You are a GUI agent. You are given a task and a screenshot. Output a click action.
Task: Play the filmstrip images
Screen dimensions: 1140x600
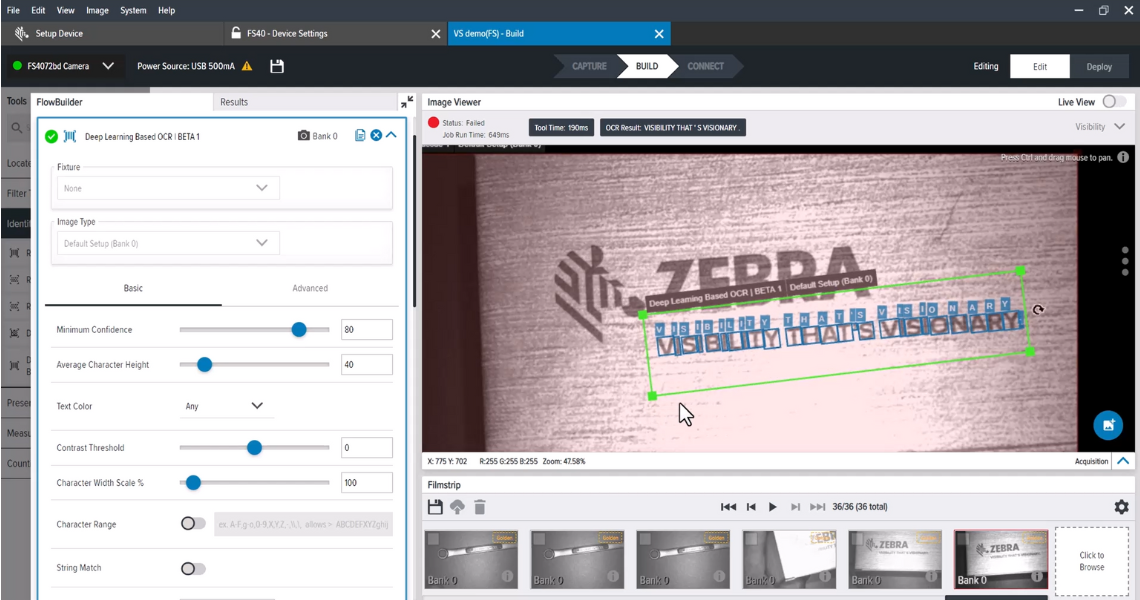tap(773, 507)
